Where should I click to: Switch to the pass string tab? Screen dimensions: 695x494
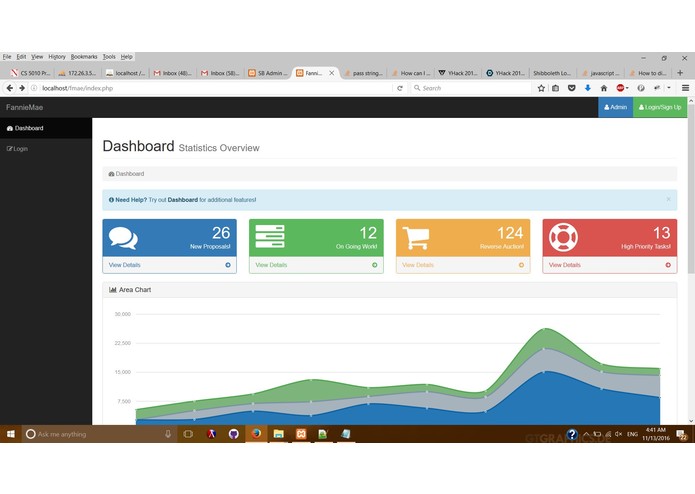(363, 73)
